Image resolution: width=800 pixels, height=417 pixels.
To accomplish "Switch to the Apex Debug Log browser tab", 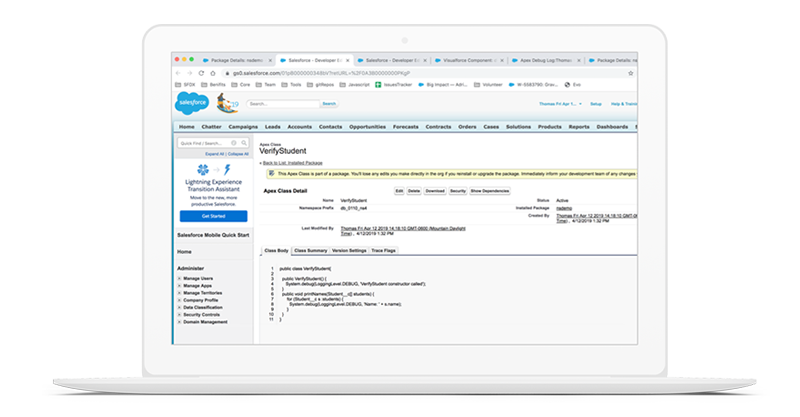I will (545, 60).
